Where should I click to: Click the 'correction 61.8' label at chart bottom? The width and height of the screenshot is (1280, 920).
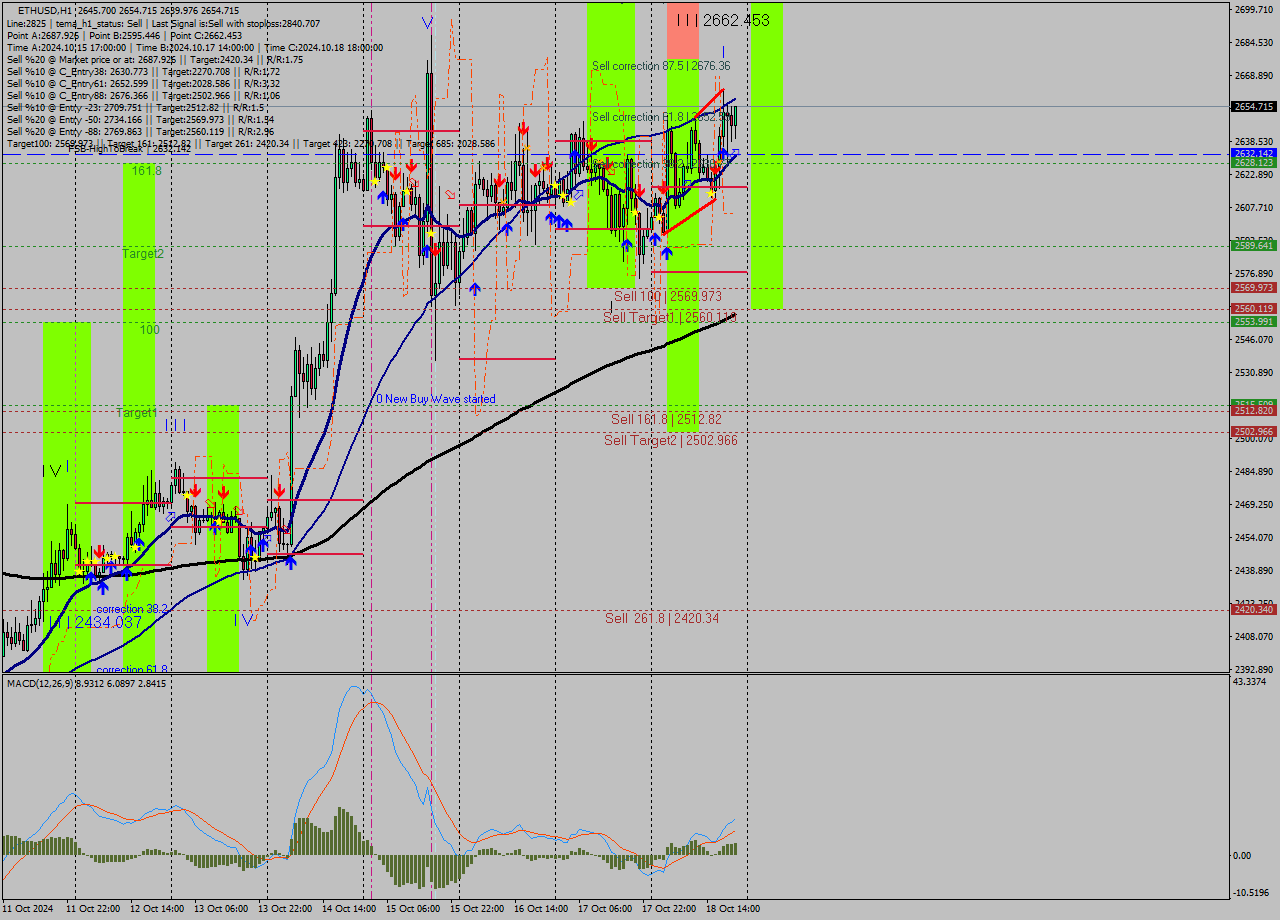click(131, 669)
